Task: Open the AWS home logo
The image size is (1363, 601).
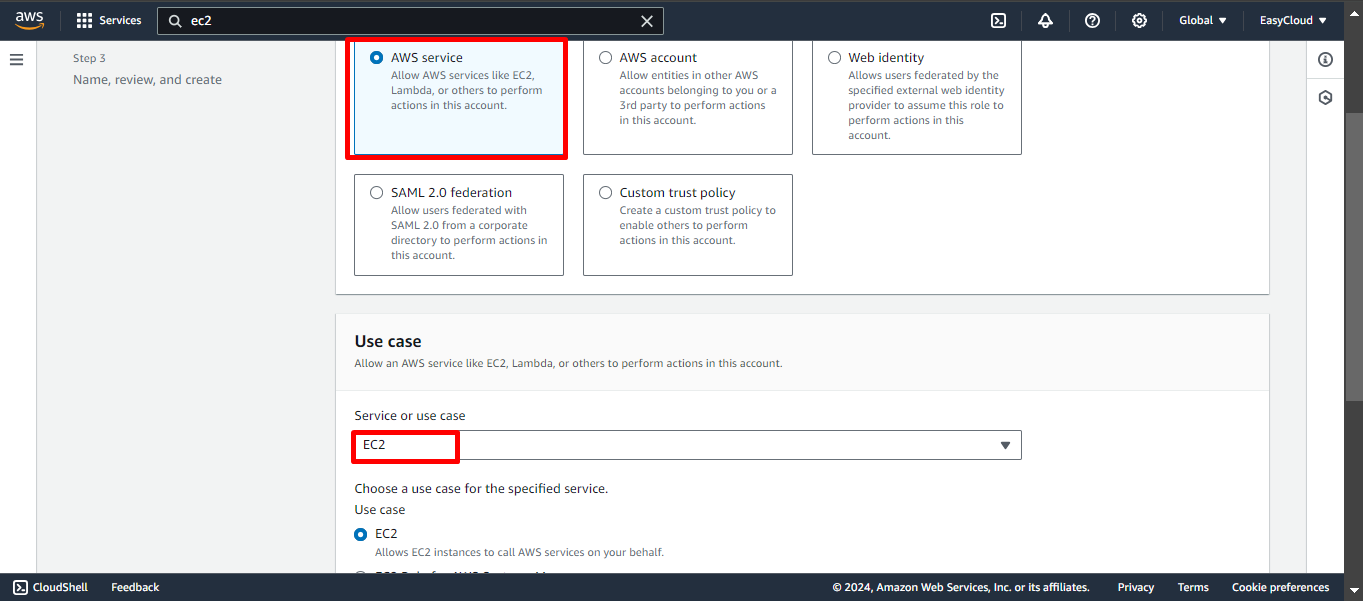Action: pos(29,20)
